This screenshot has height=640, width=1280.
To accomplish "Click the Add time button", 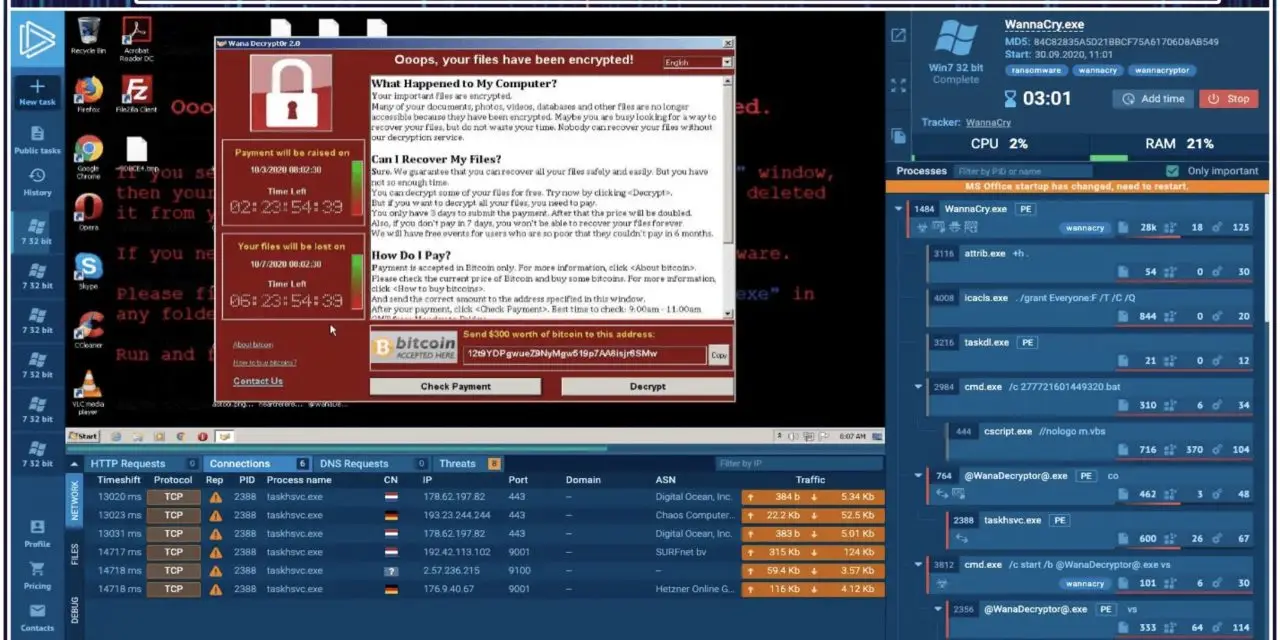I will click(1153, 99).
